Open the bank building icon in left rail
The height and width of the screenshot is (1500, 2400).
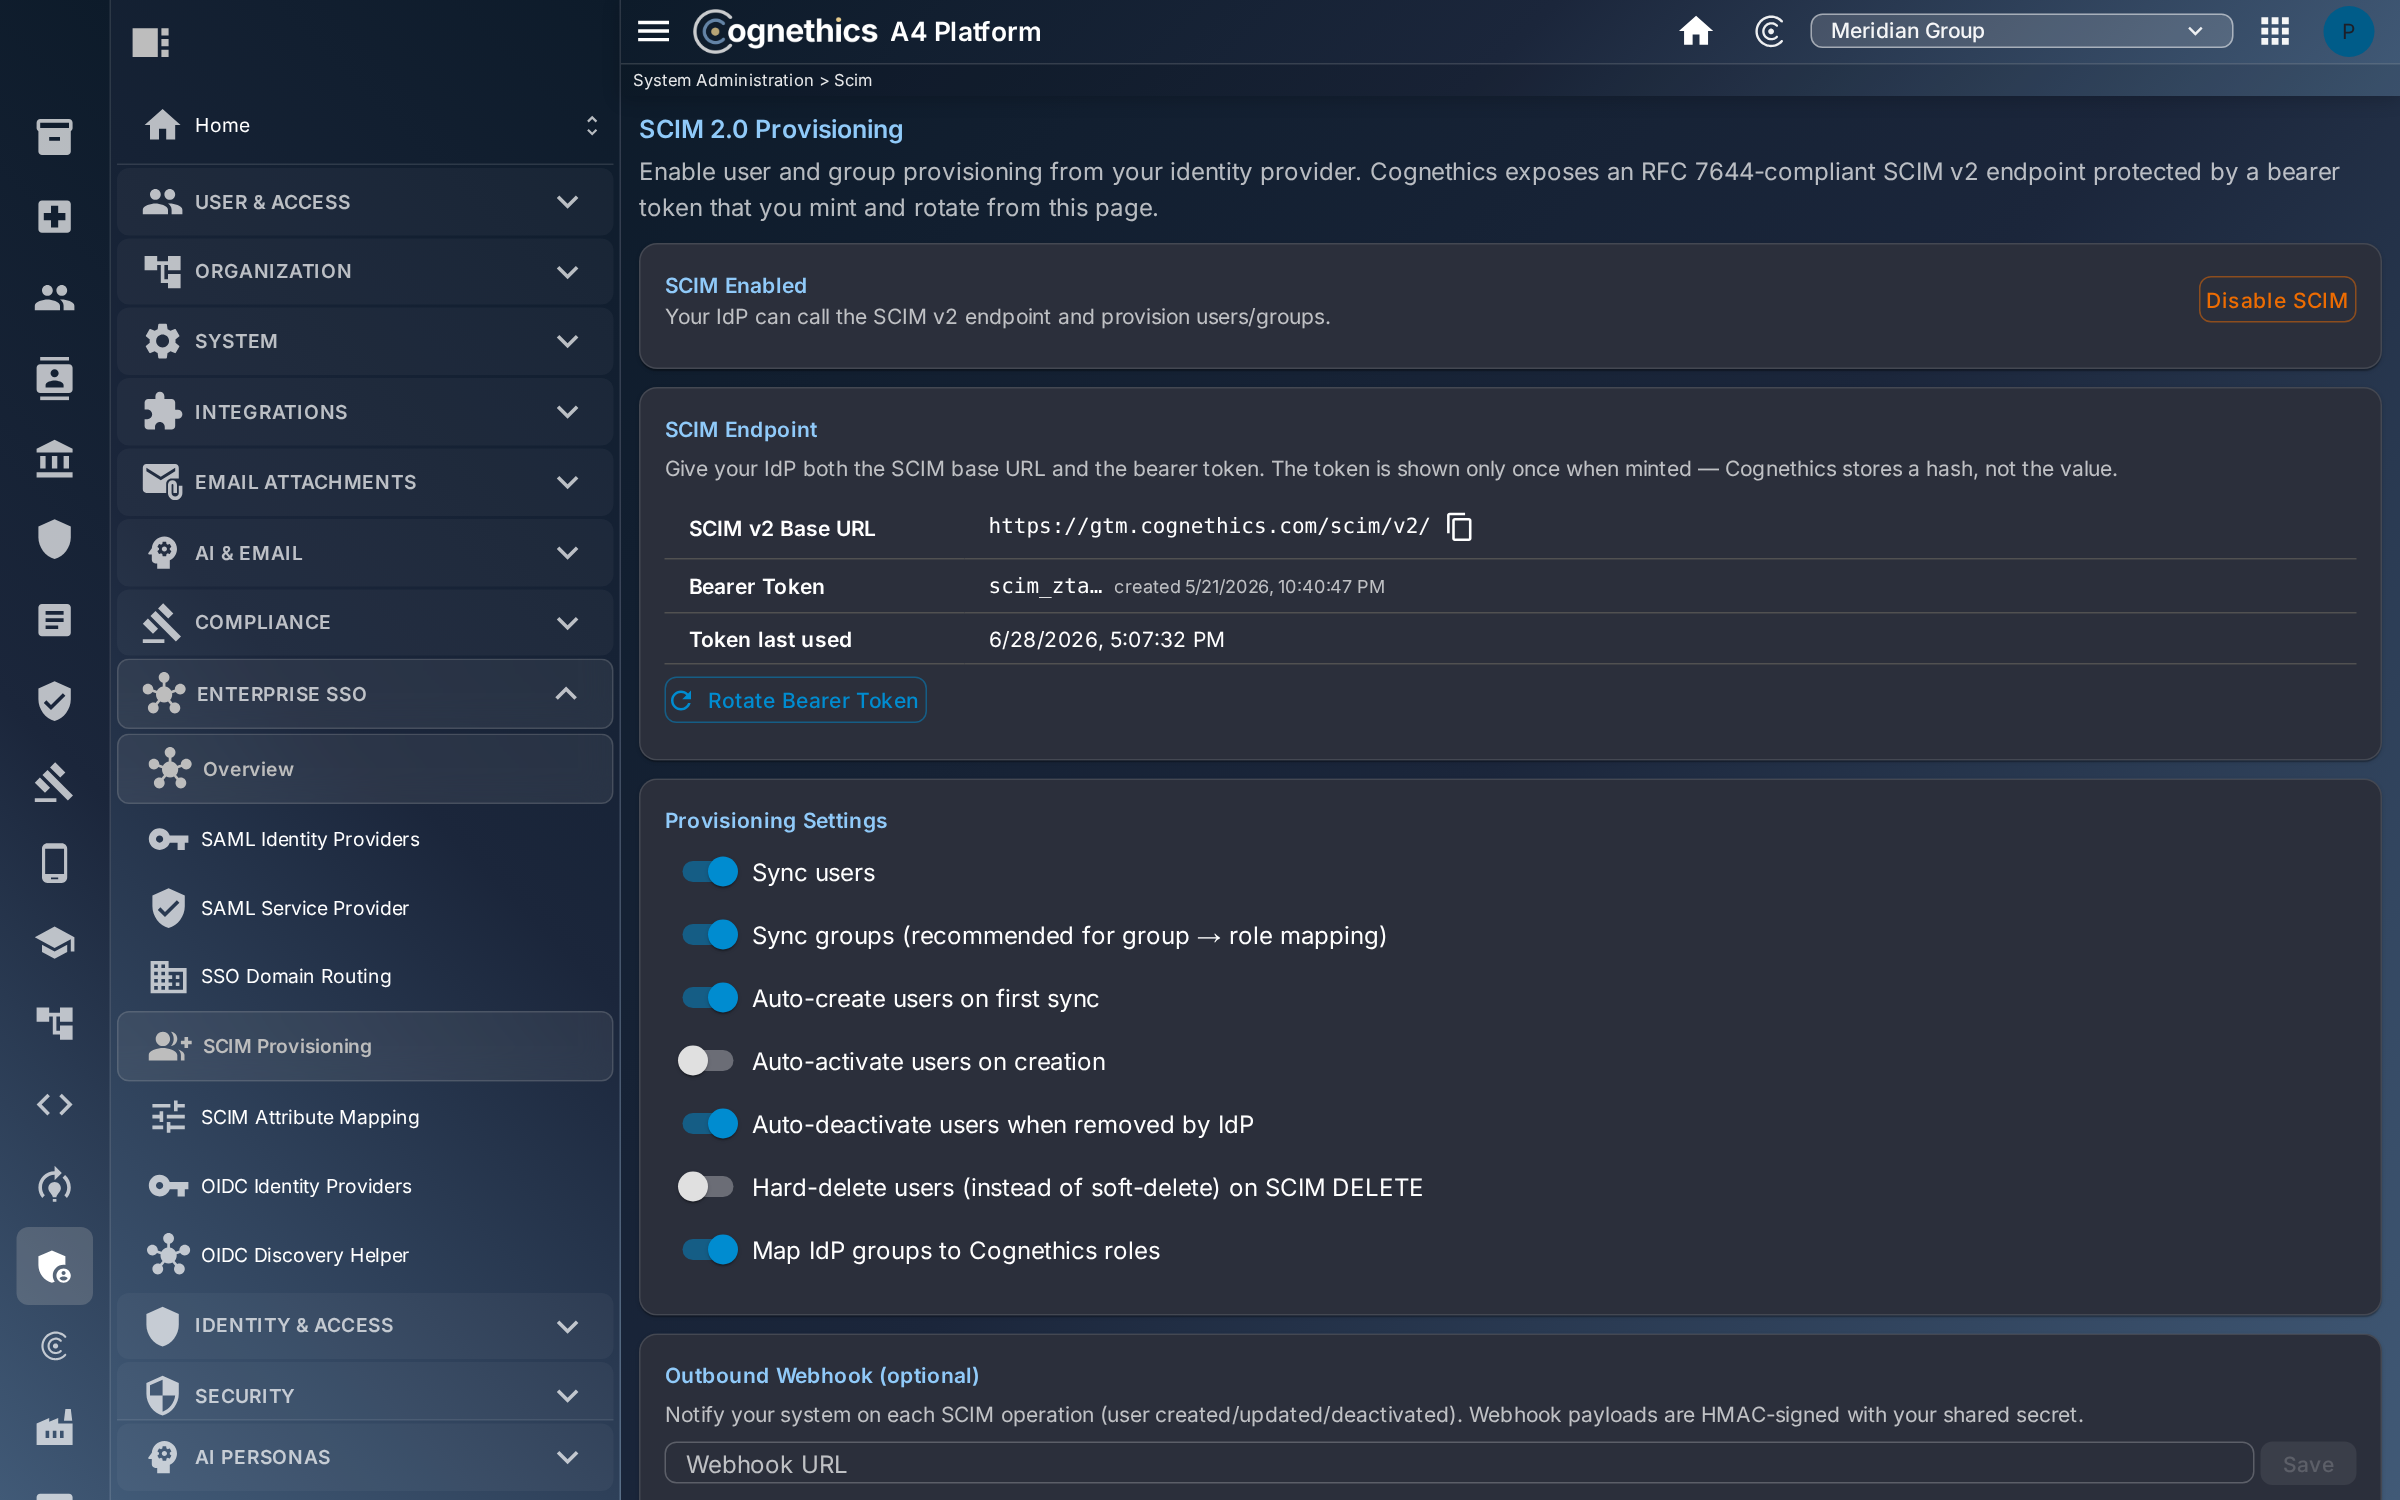tap(54, 459)
